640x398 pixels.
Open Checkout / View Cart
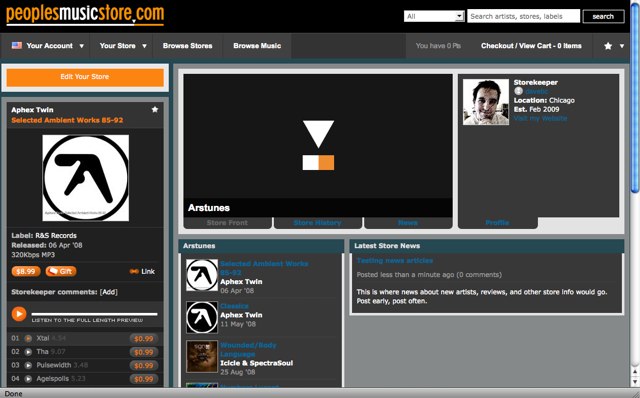531,46
